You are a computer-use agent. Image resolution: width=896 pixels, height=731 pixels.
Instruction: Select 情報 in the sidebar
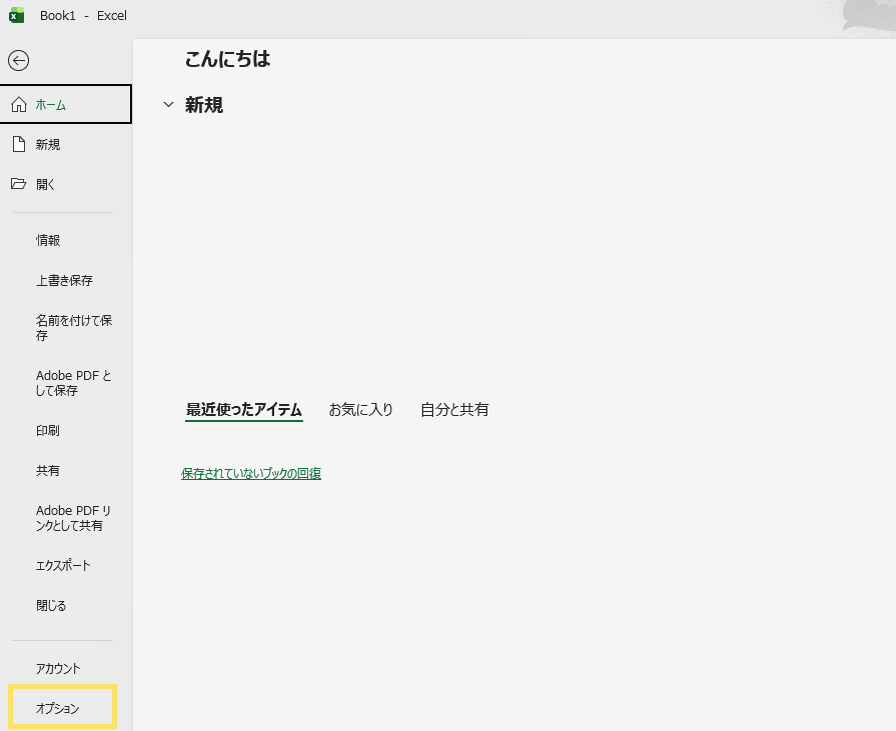(48, 240)
